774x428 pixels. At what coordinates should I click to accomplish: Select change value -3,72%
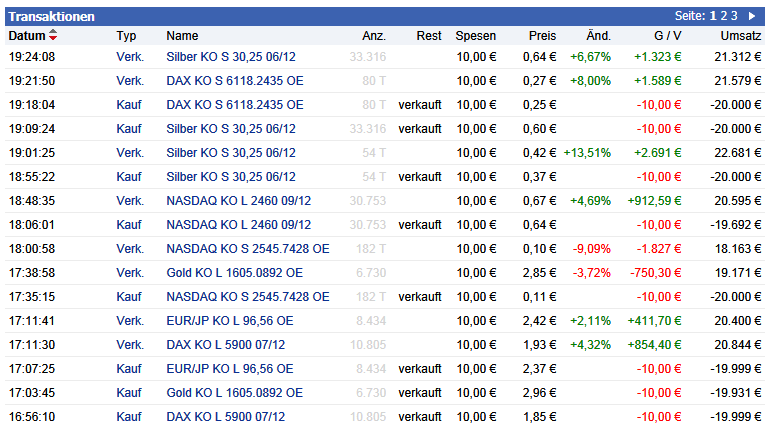point(592,272)
